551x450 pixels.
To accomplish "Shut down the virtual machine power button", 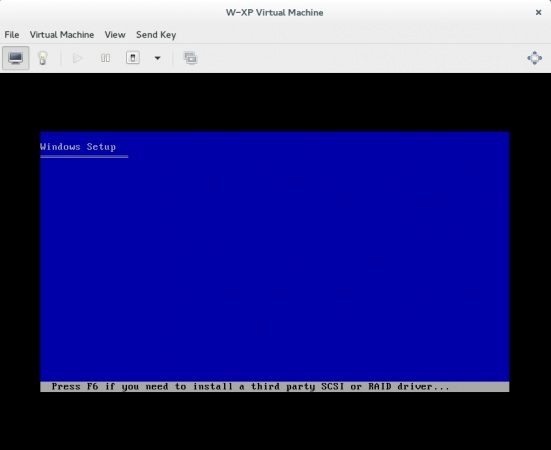I will coord(133,58).
